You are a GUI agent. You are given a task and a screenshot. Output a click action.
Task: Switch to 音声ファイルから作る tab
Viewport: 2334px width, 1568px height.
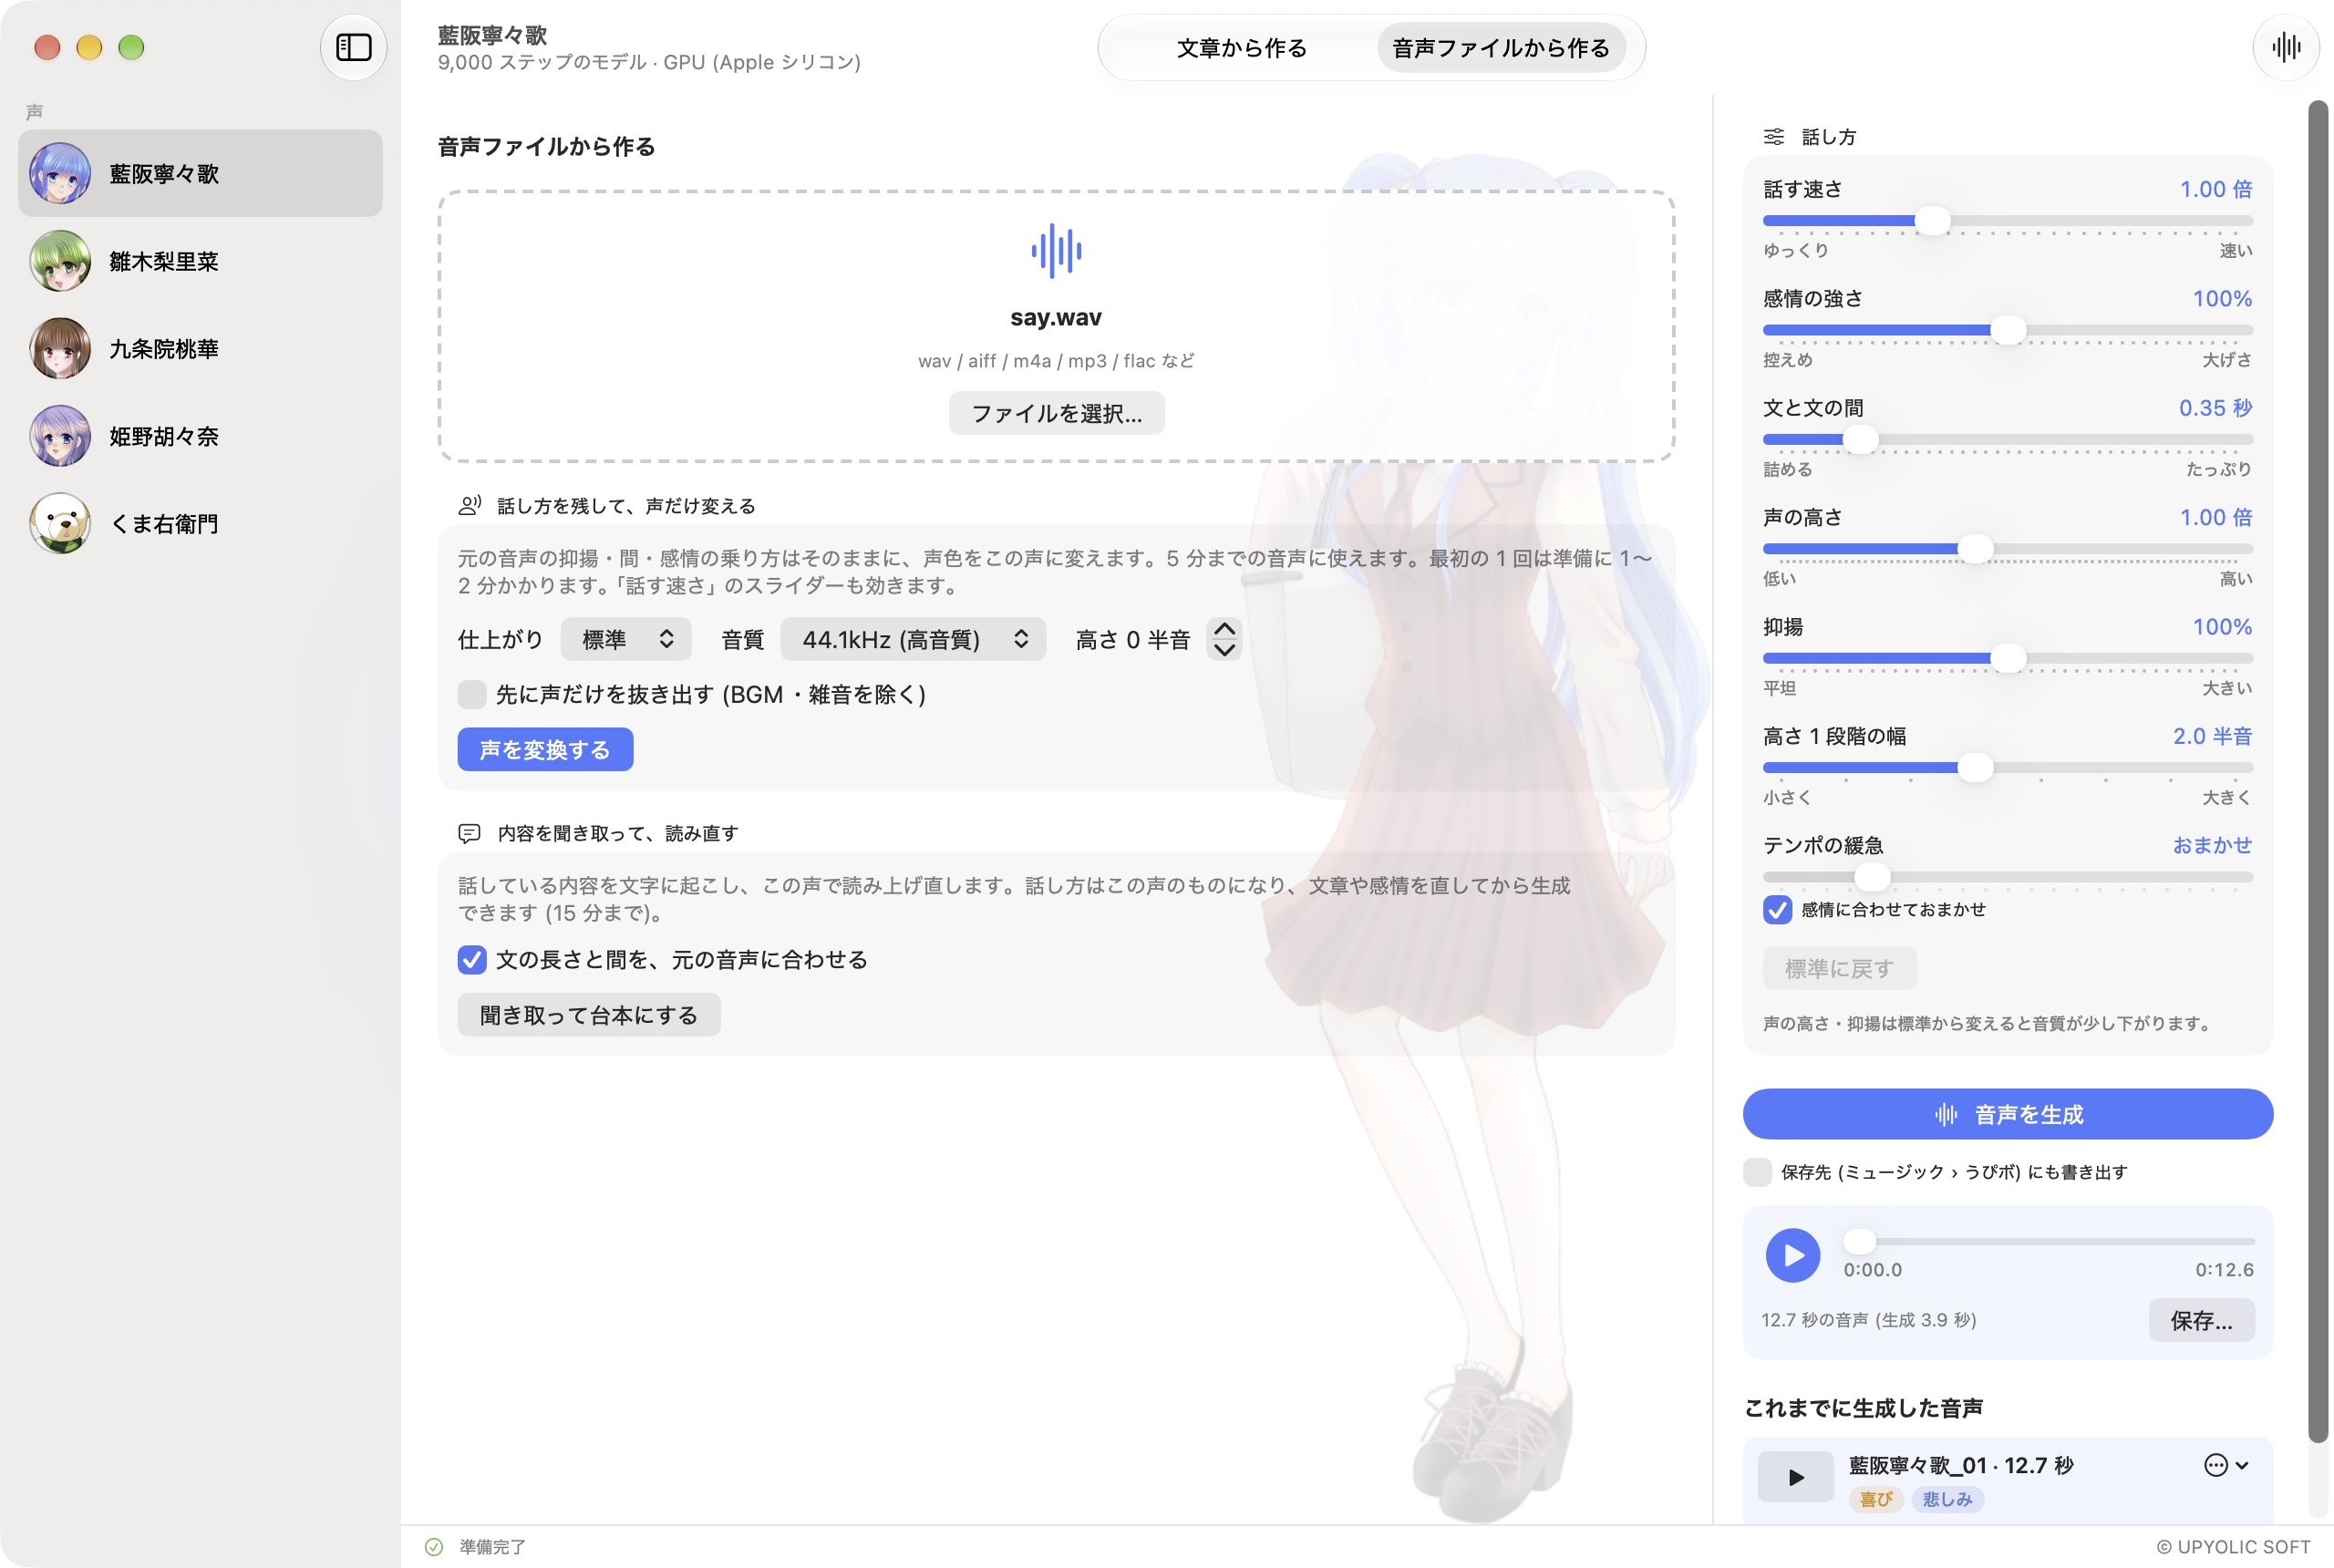pos(1500,47)
